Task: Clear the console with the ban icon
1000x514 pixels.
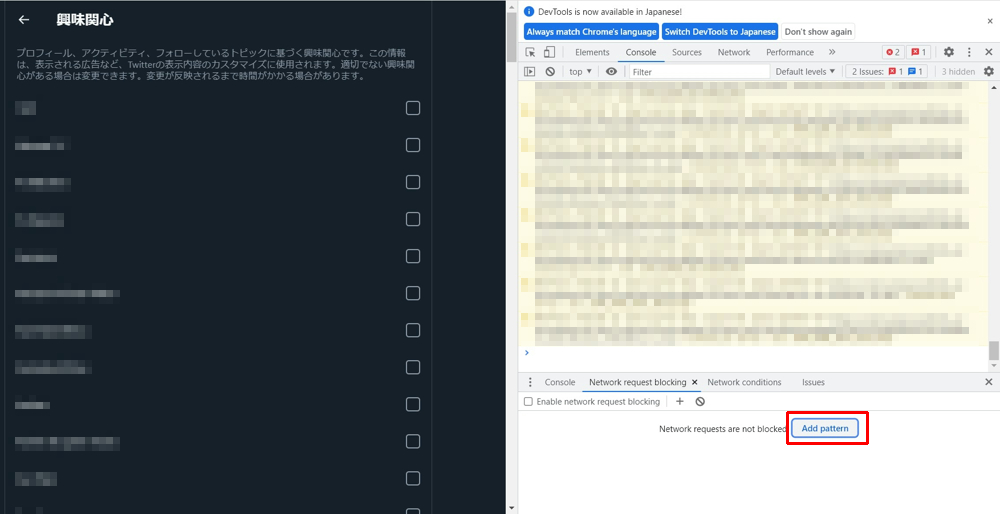Action: pyautogui.click(x=550, y=71)
